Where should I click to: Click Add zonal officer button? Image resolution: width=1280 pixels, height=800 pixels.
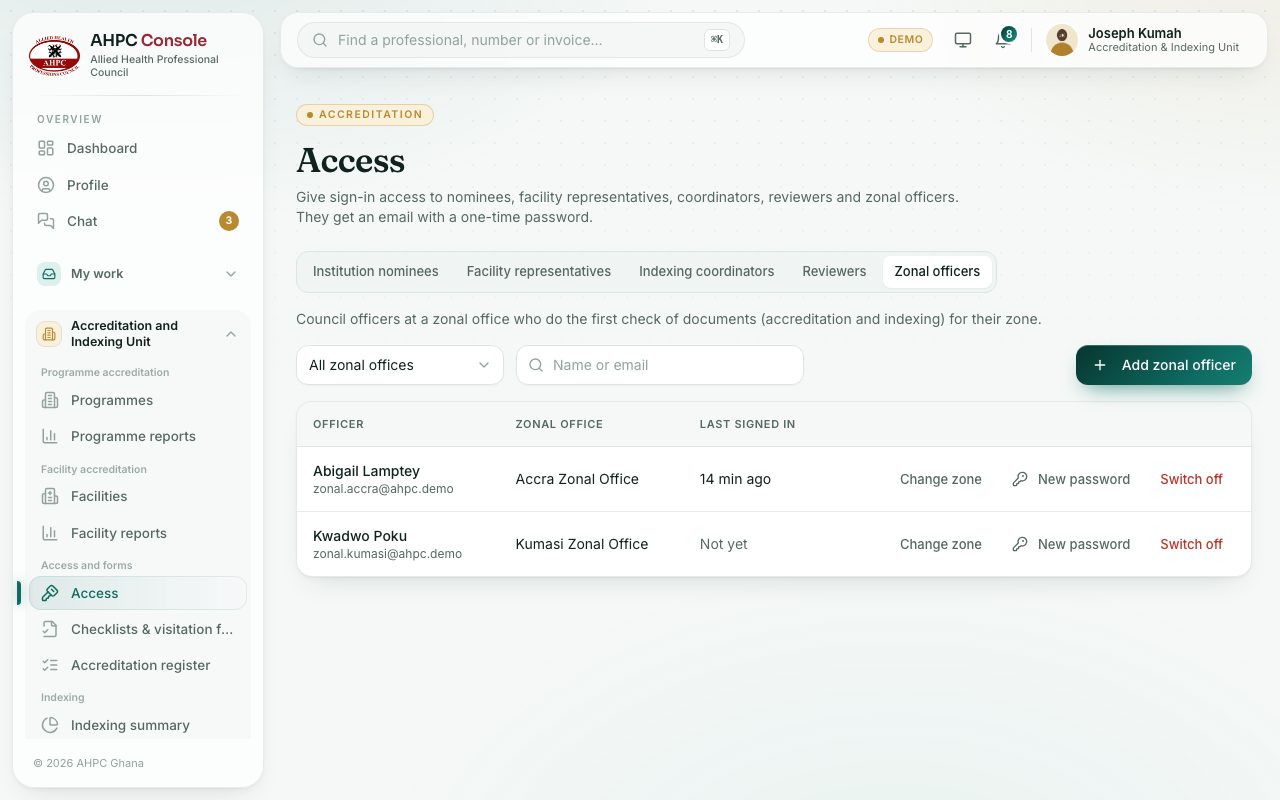click(x=1164, y=365)
